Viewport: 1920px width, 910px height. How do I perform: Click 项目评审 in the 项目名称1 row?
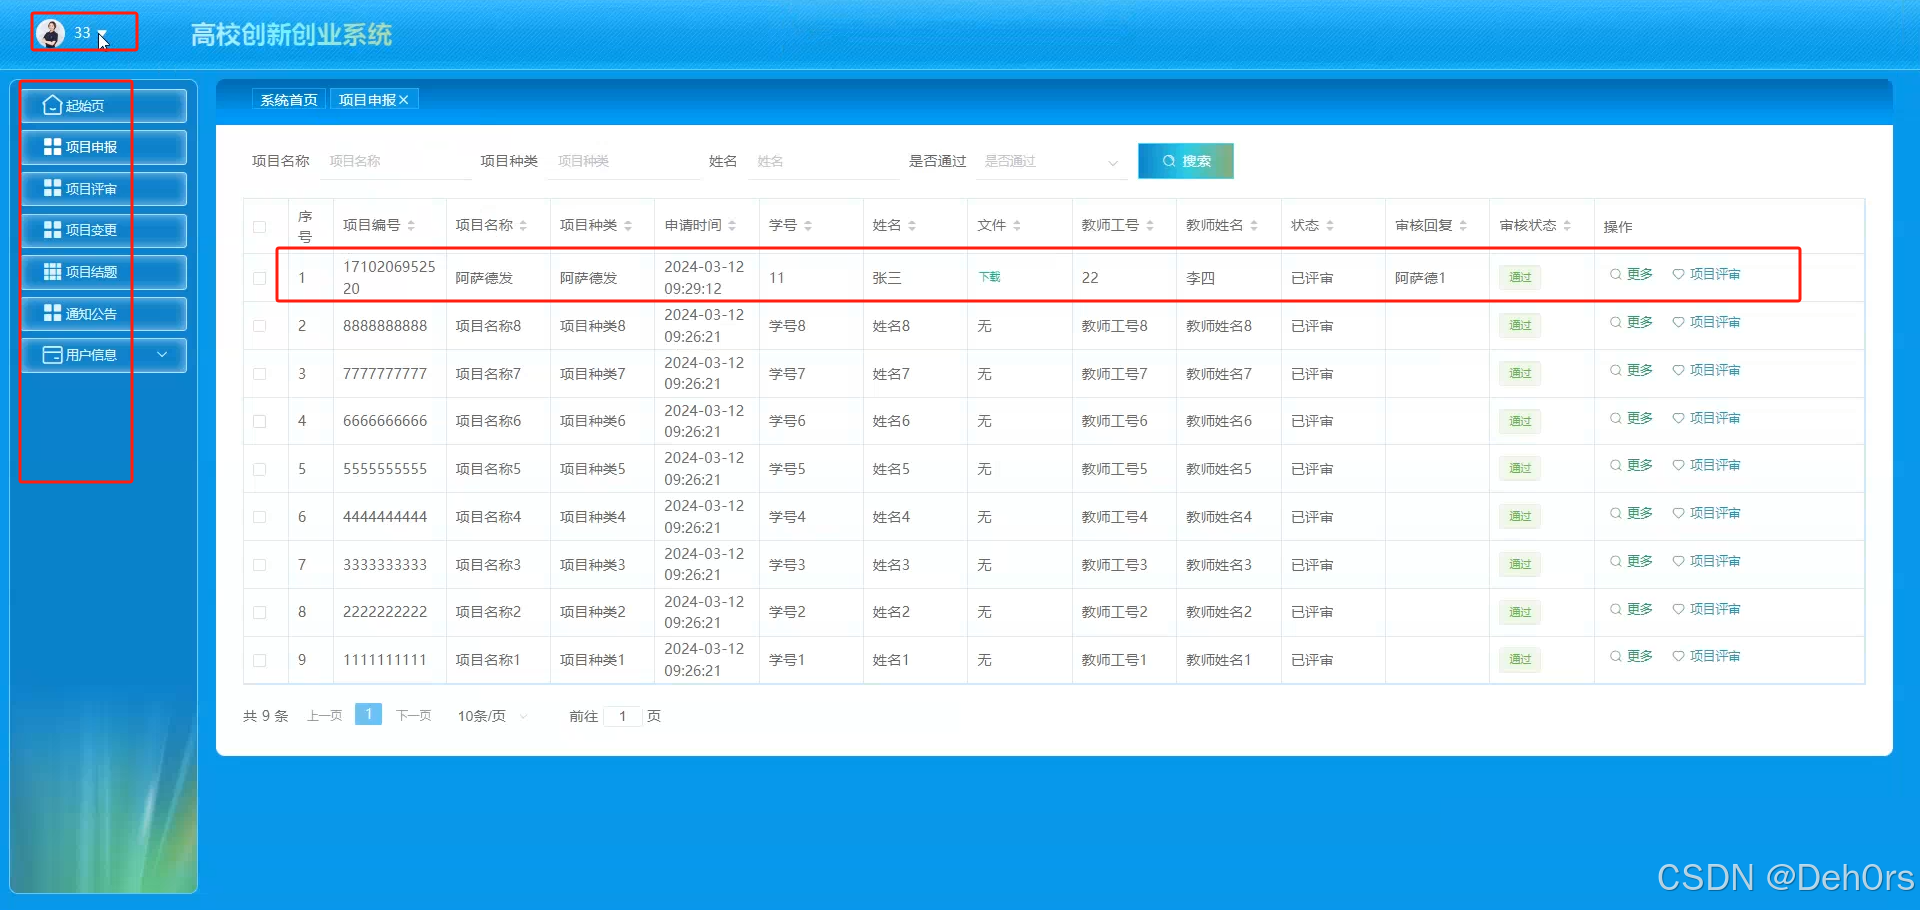point(1706,656)
